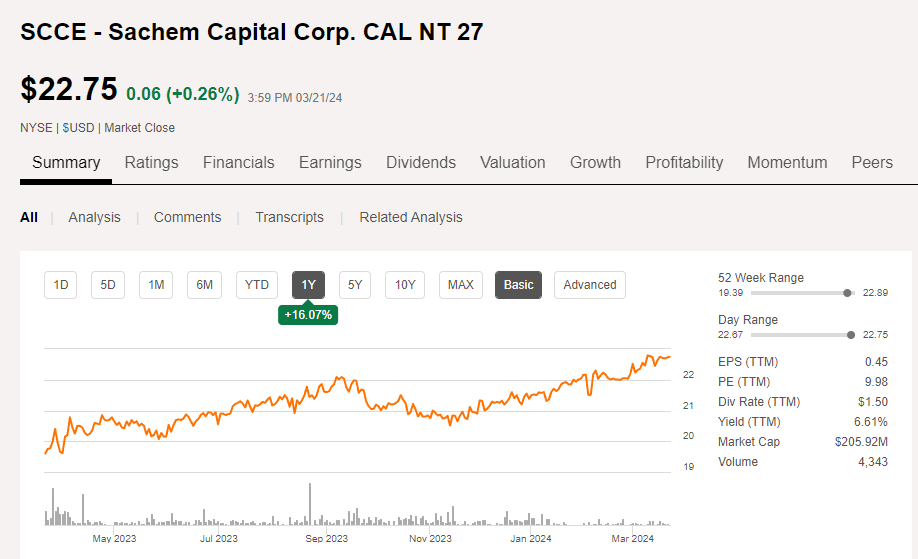
Task: Go to the Dividends tab
Action: tap(421, 162)
